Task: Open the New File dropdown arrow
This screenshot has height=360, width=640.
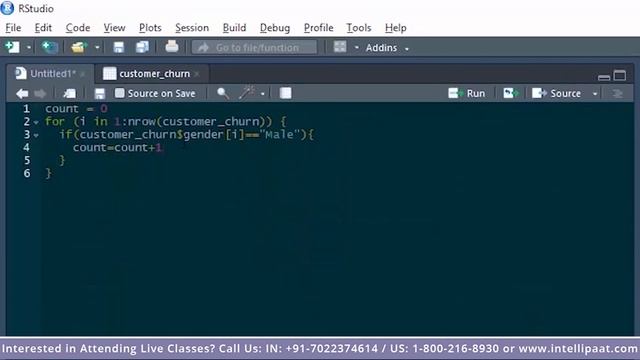Action: pyautogui.click(x=29, y=48)
